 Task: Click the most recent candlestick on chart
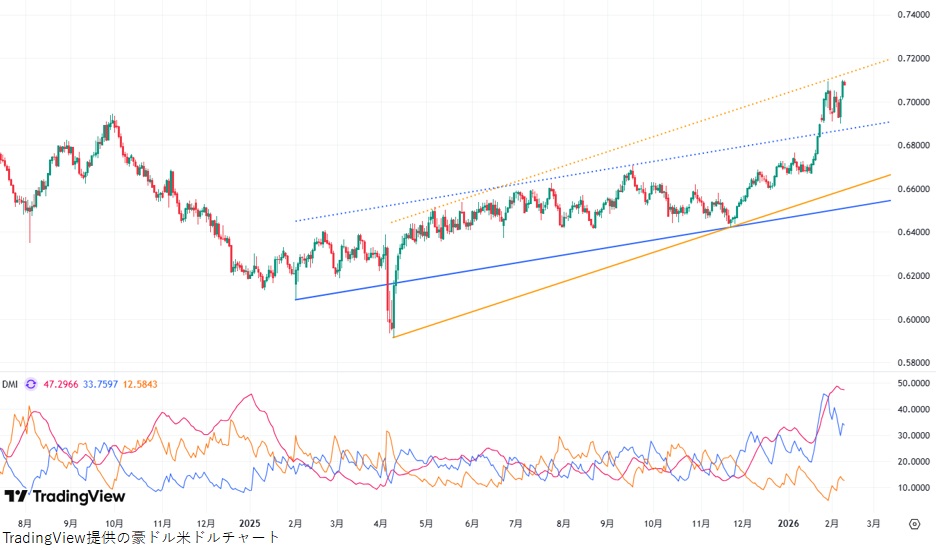844,85
